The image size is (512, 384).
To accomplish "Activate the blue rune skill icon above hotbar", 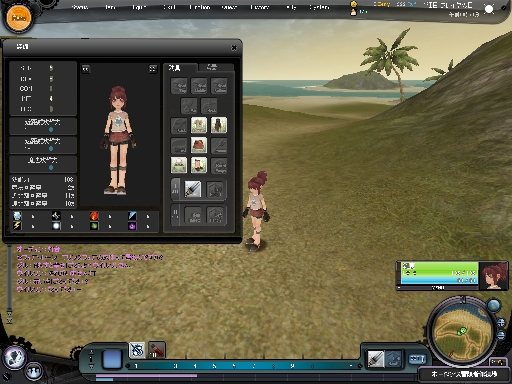I will (x=137, y=350).
